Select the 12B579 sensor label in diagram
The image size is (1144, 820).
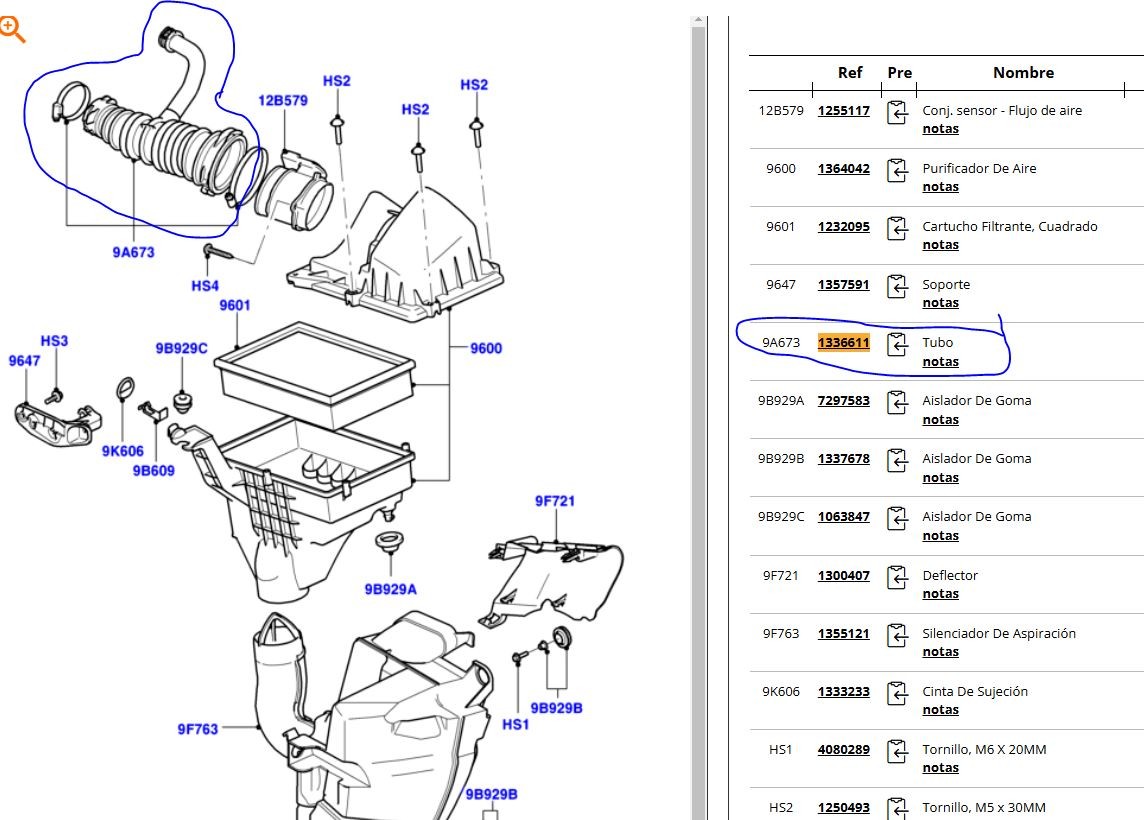coord(283,100)
